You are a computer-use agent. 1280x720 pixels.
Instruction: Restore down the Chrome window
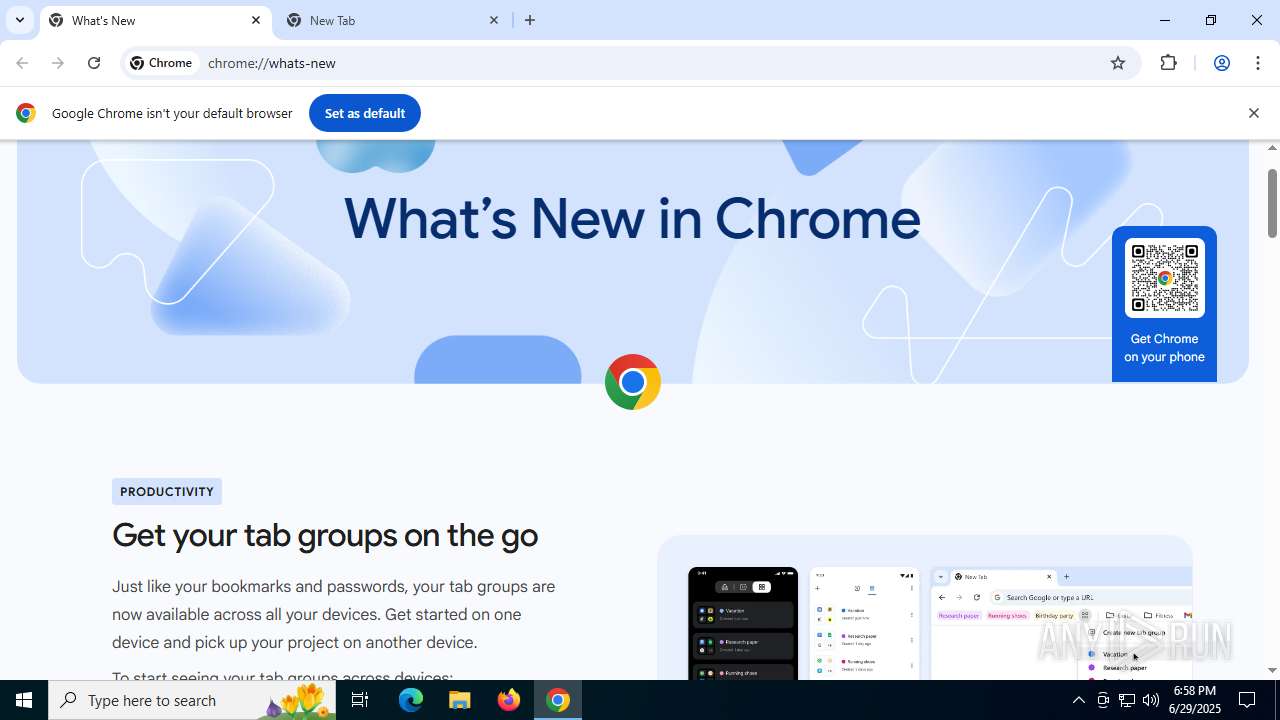[x=1211, y=20]
